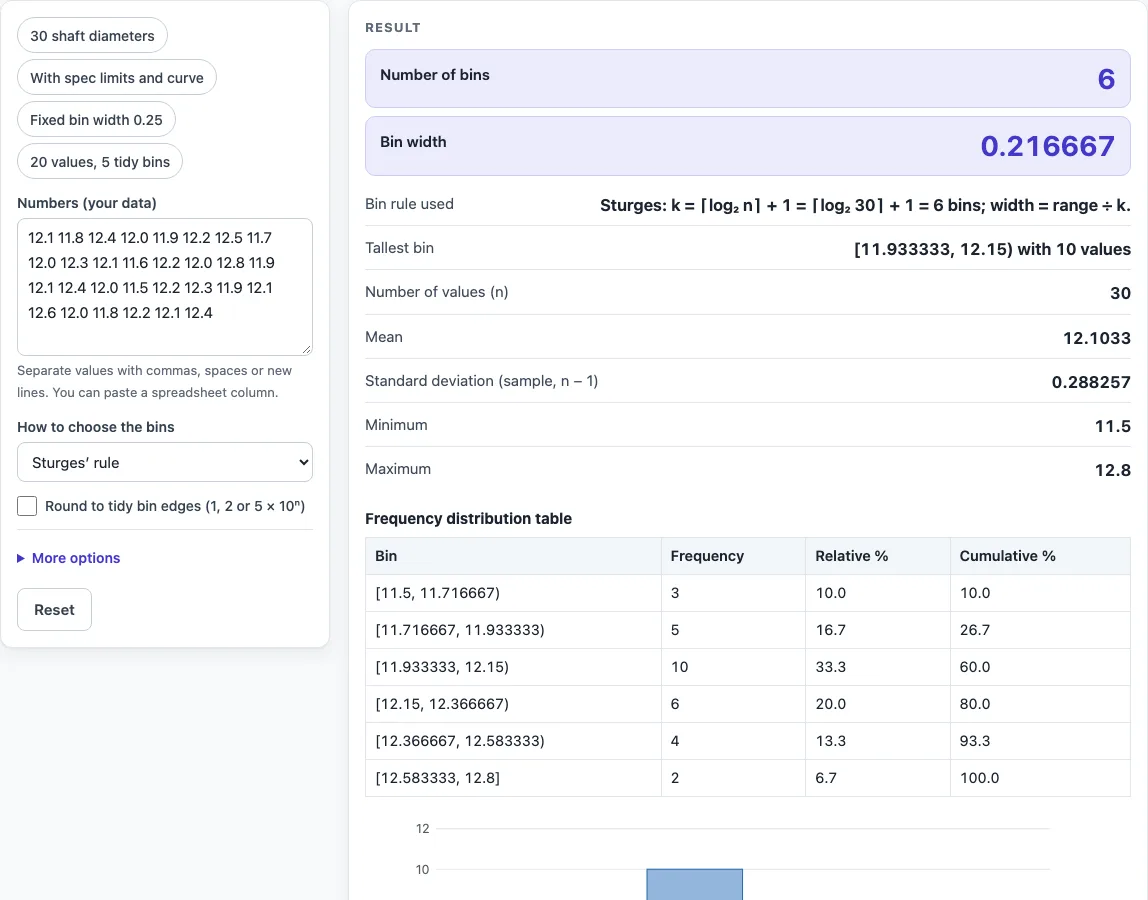This screenshot has width=1148, height=900.
Task: Pick the "20 values, 5 tidy bins" preset
Action: tap(100, 162)
